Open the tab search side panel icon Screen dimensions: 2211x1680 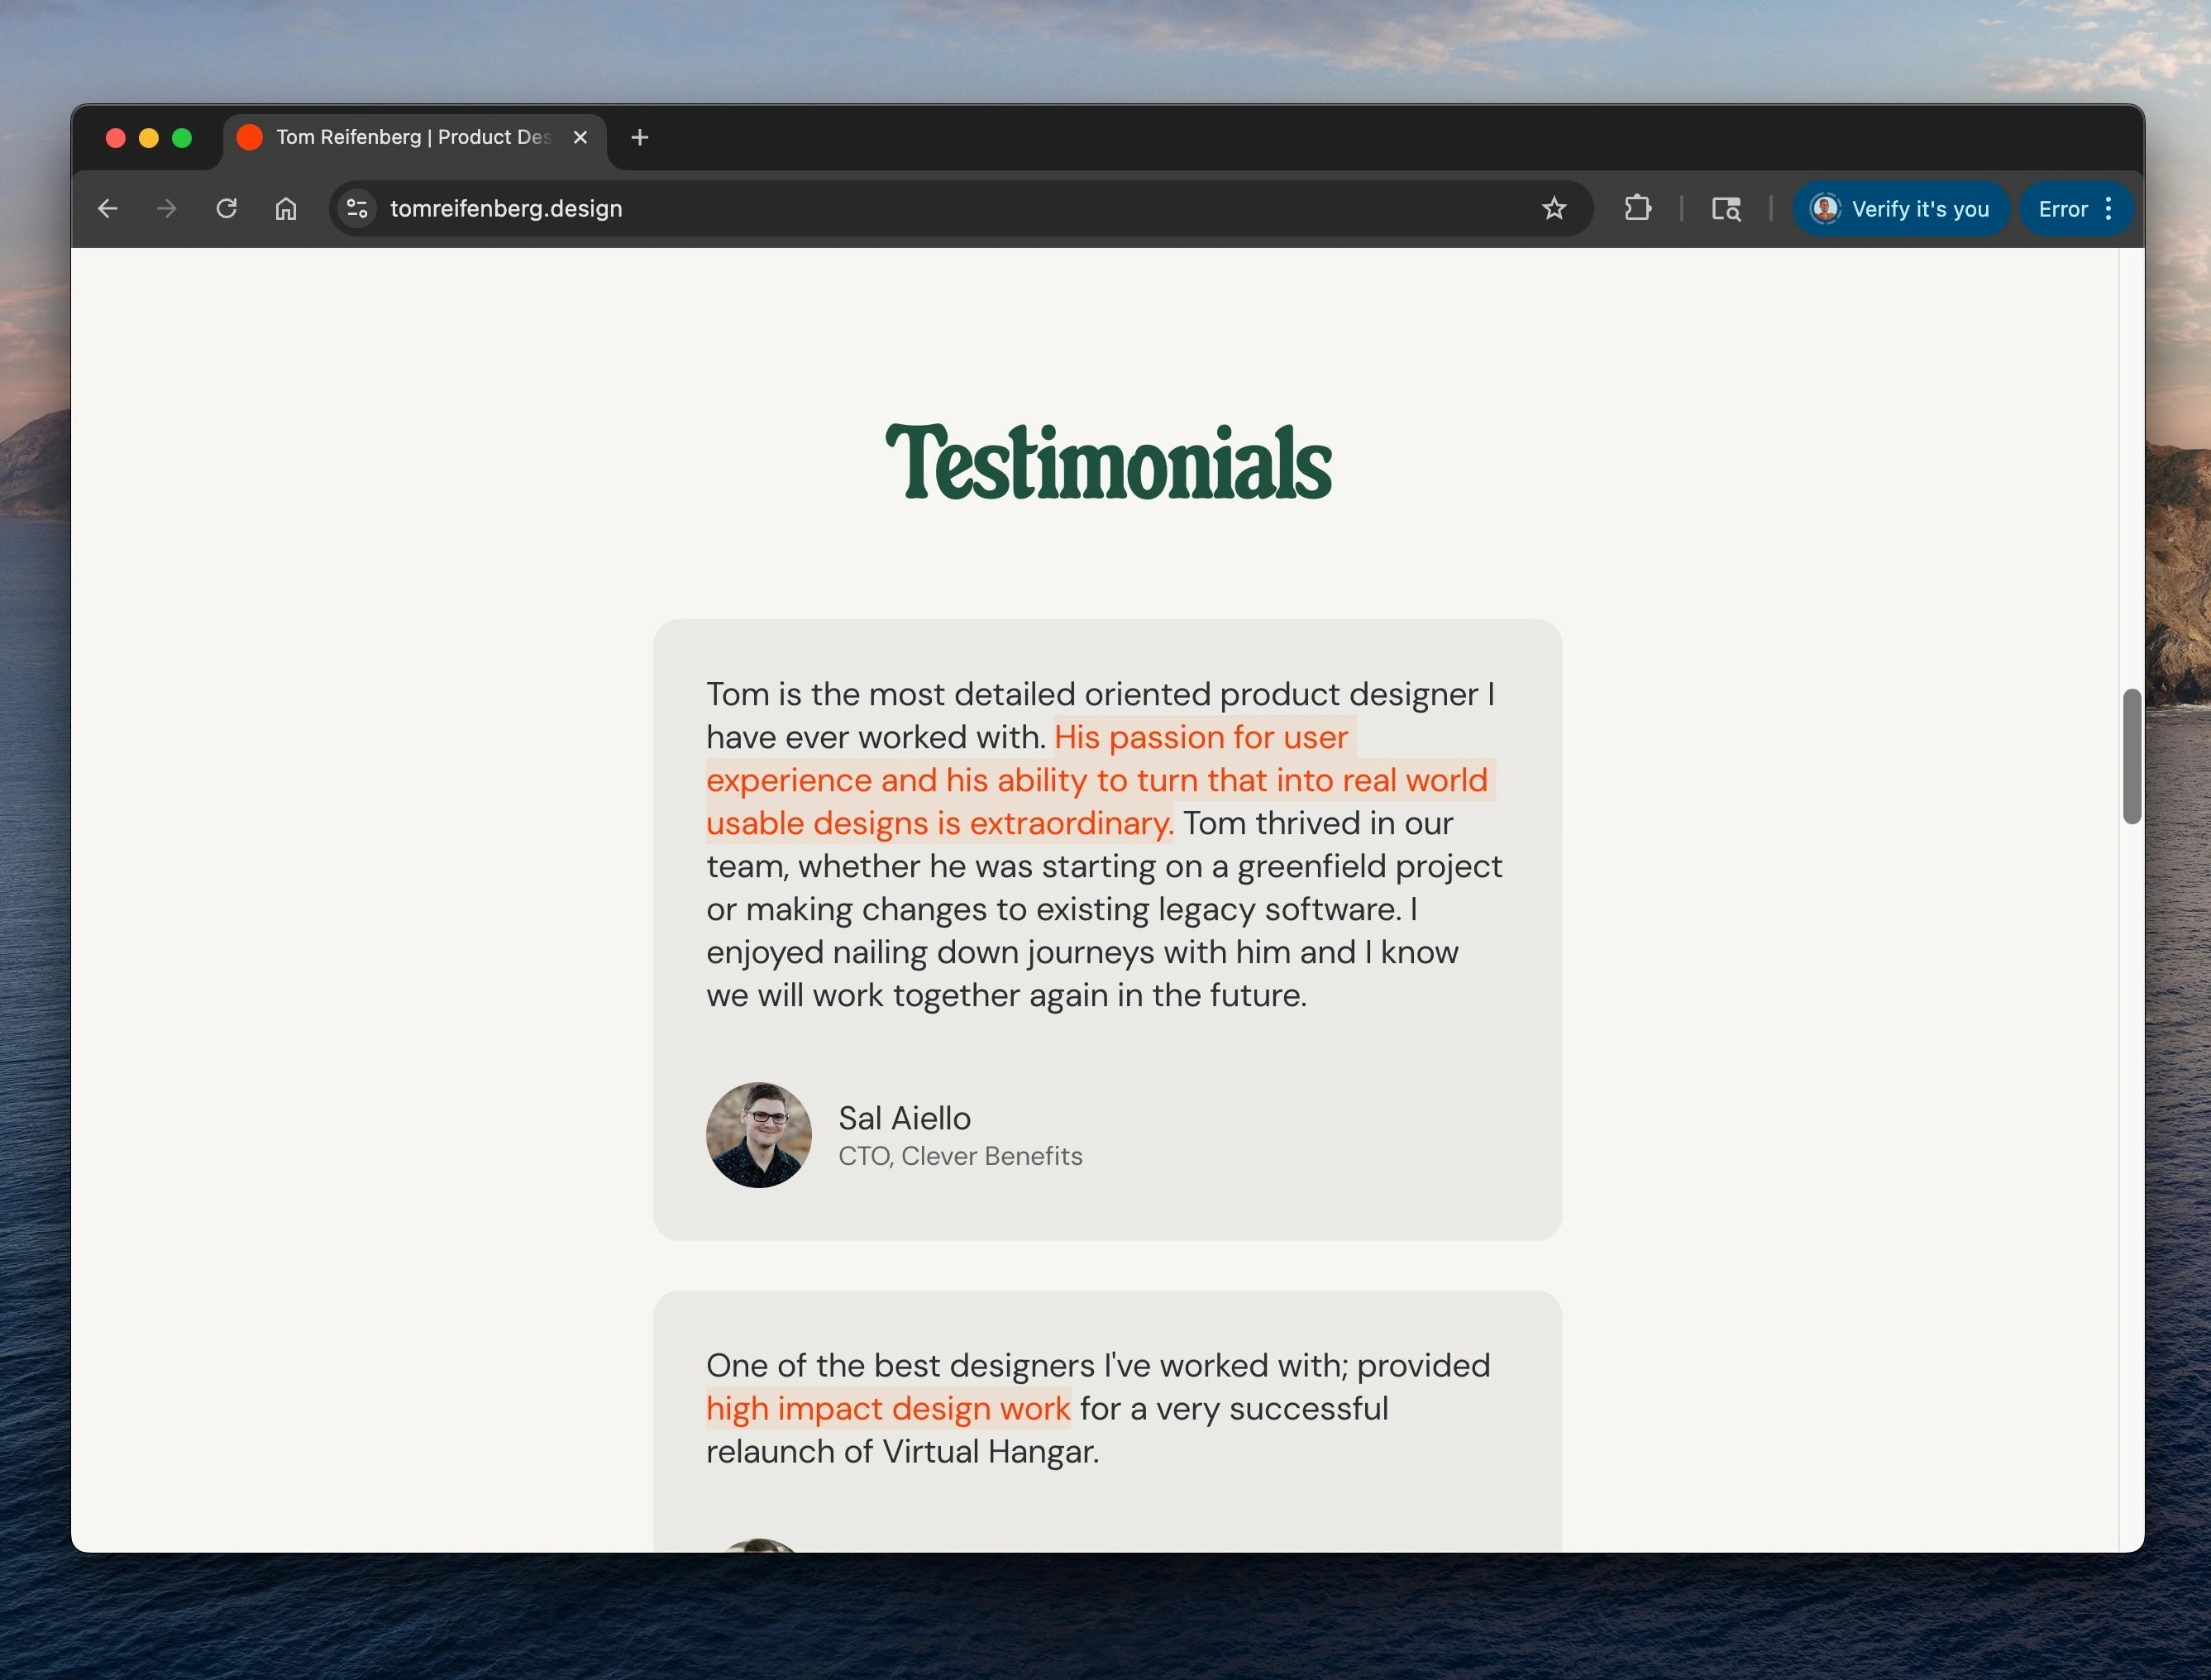(1726, 208)
